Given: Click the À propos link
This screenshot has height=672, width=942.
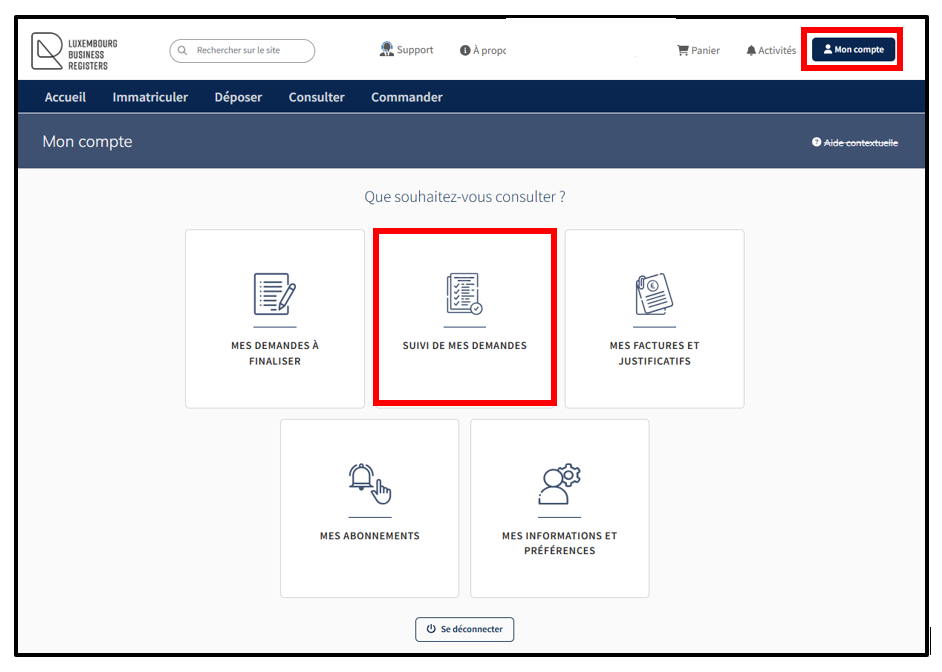Looking at the screenshot, I should click(x=488, y=51).
